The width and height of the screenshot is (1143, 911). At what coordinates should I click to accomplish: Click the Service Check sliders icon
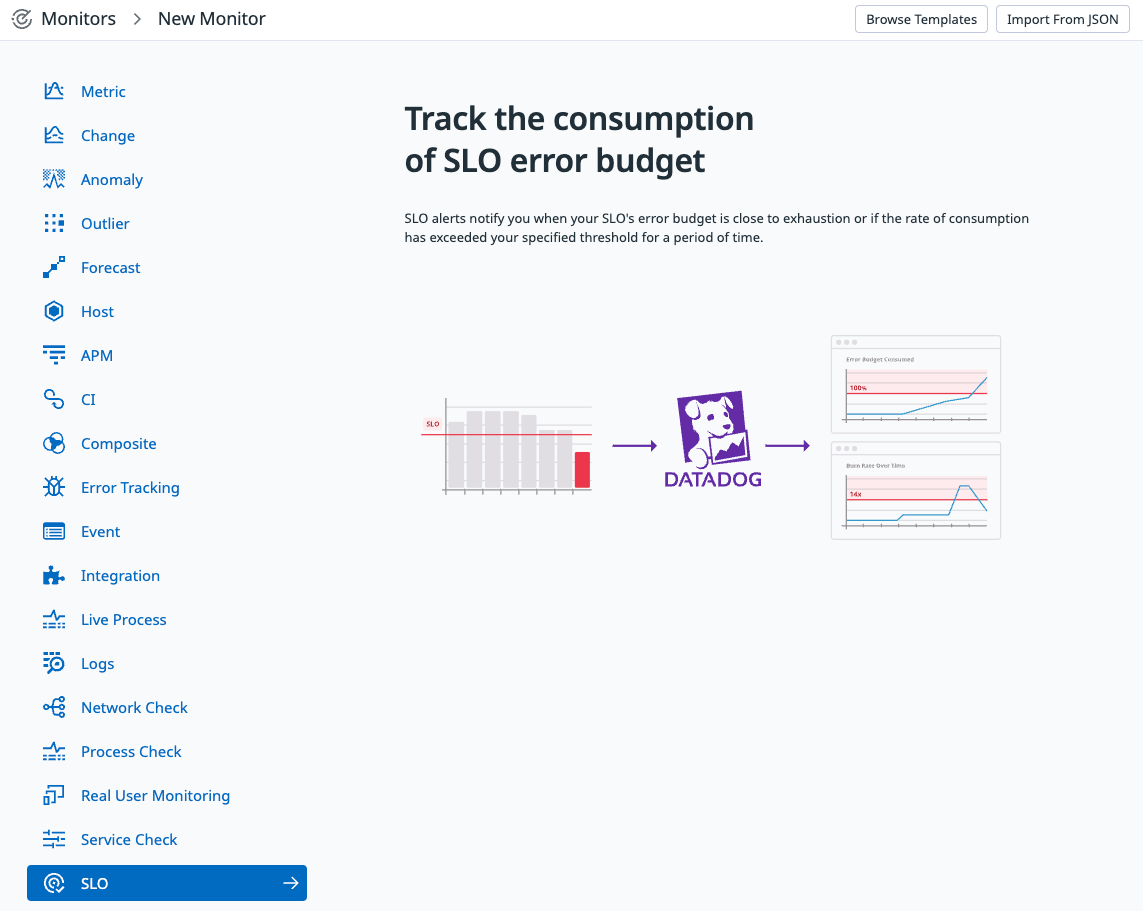click(54, 839)
